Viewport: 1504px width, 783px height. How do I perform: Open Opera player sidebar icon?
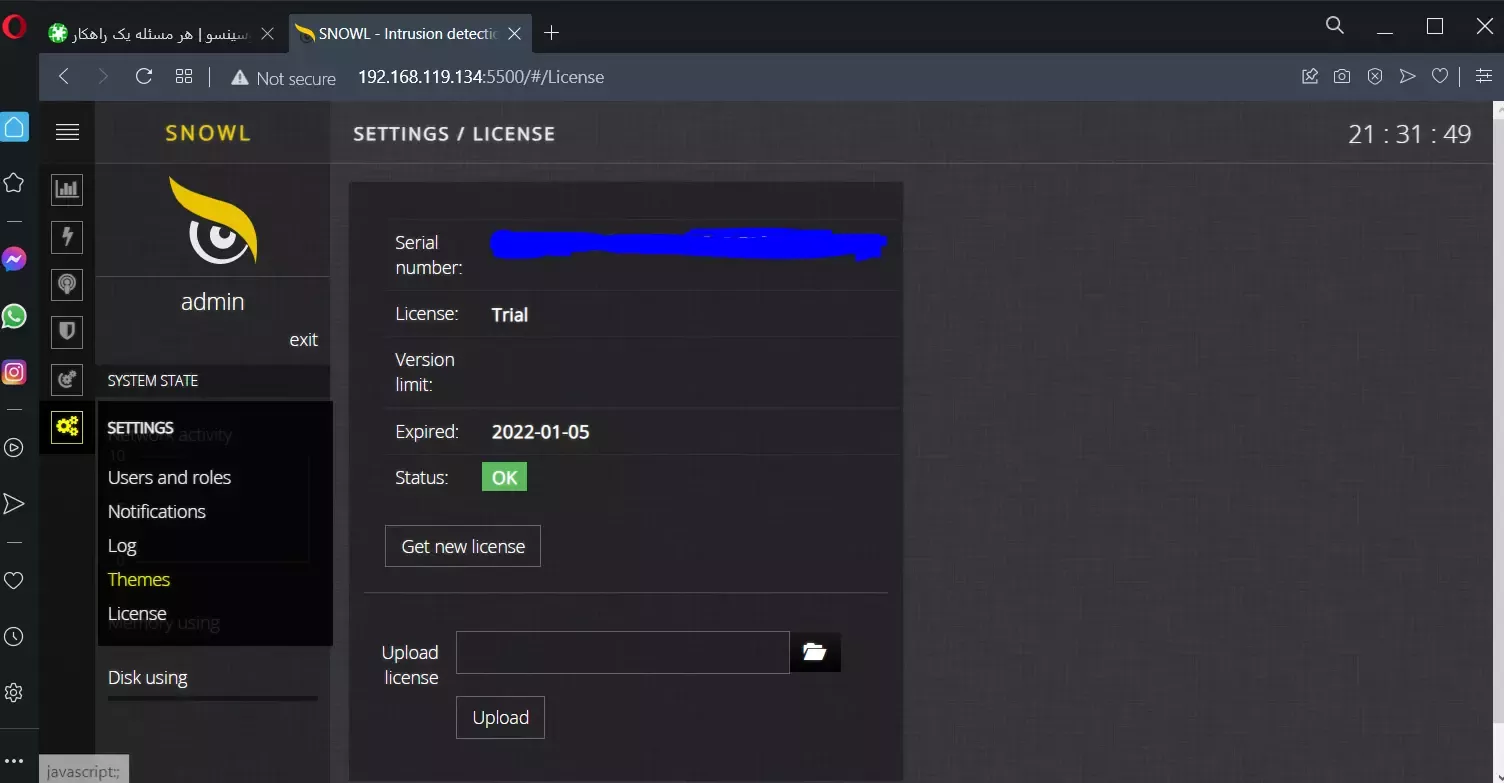pyautogui.click(x=14, y=447)
